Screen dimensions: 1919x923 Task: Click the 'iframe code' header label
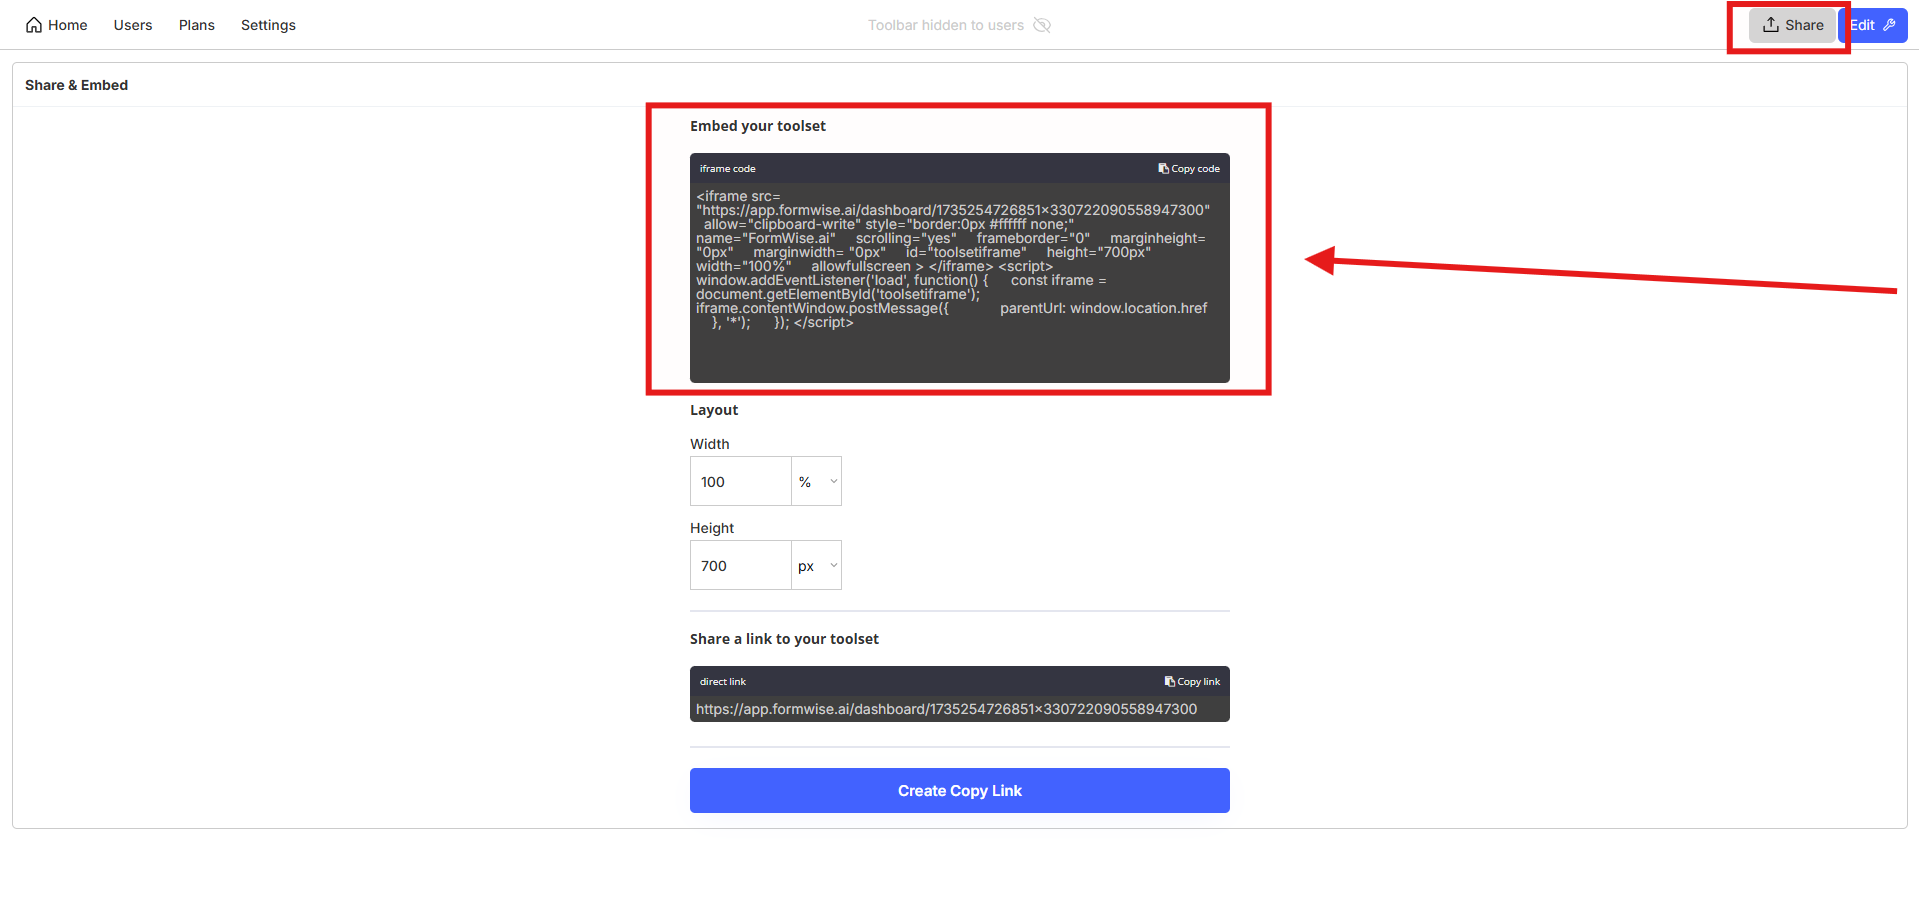727,169
